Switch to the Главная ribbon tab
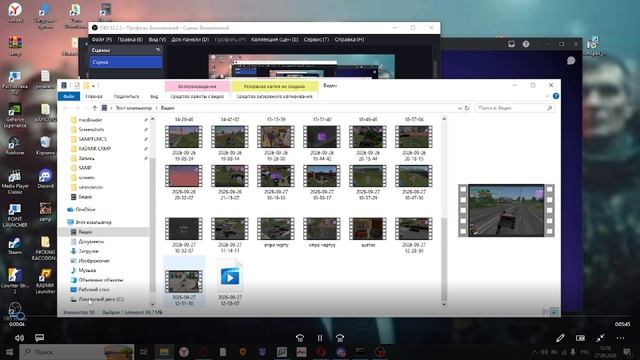Viewport: 640px width, 360px height. (x=94, y=96)
